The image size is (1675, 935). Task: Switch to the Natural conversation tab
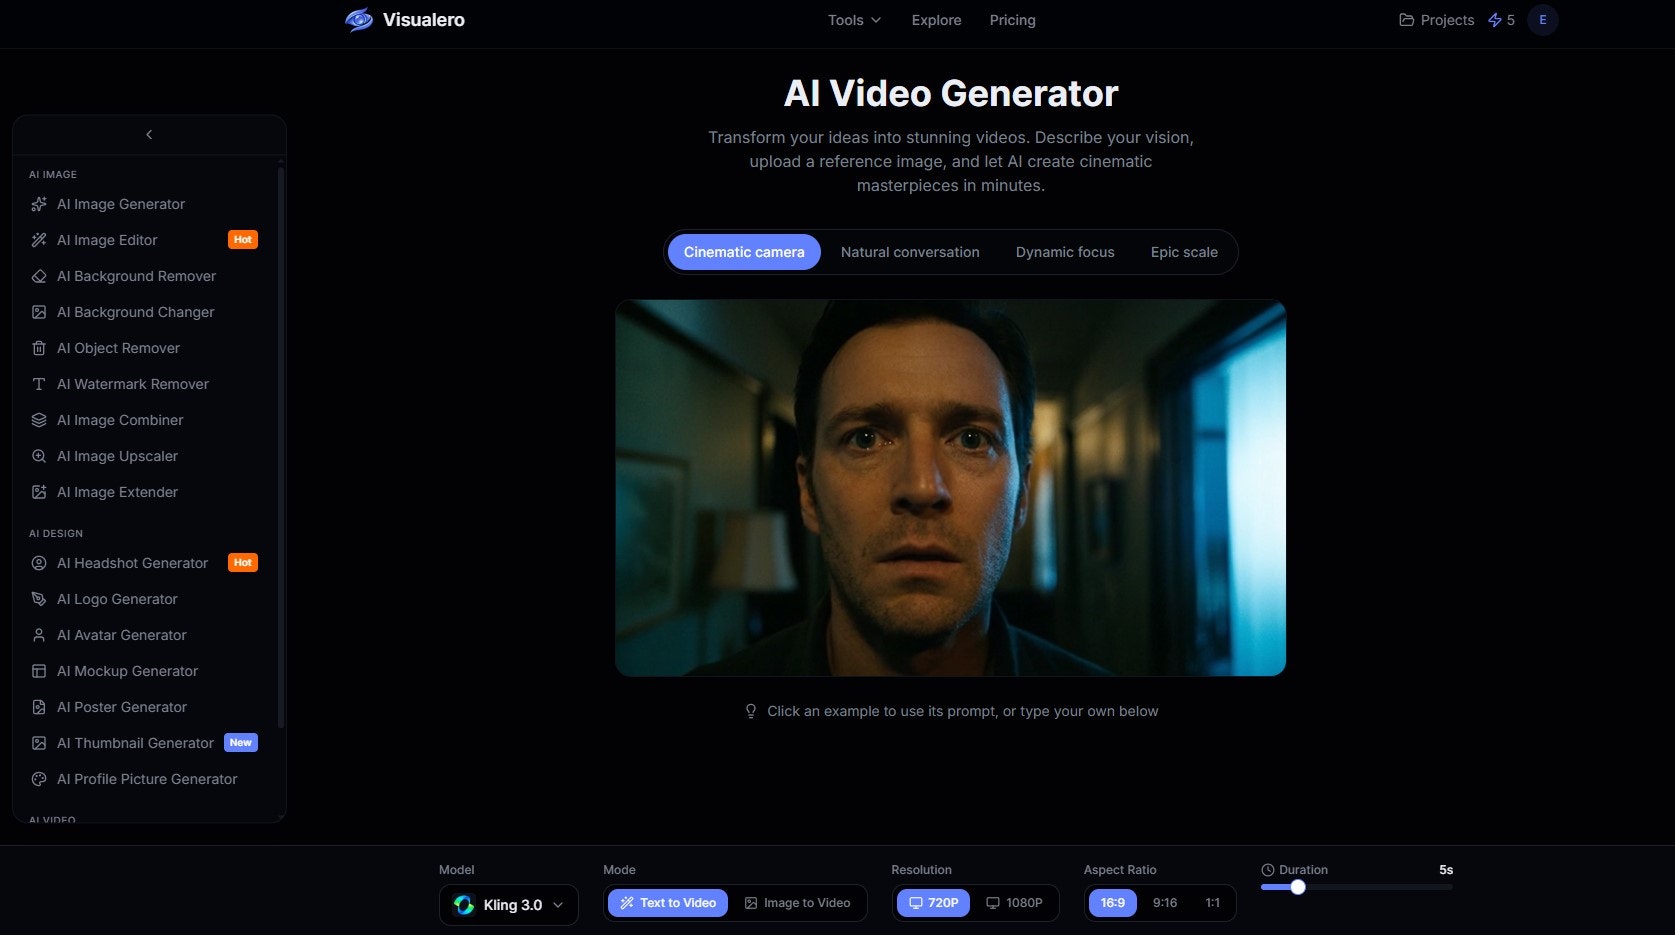[910, 252]
